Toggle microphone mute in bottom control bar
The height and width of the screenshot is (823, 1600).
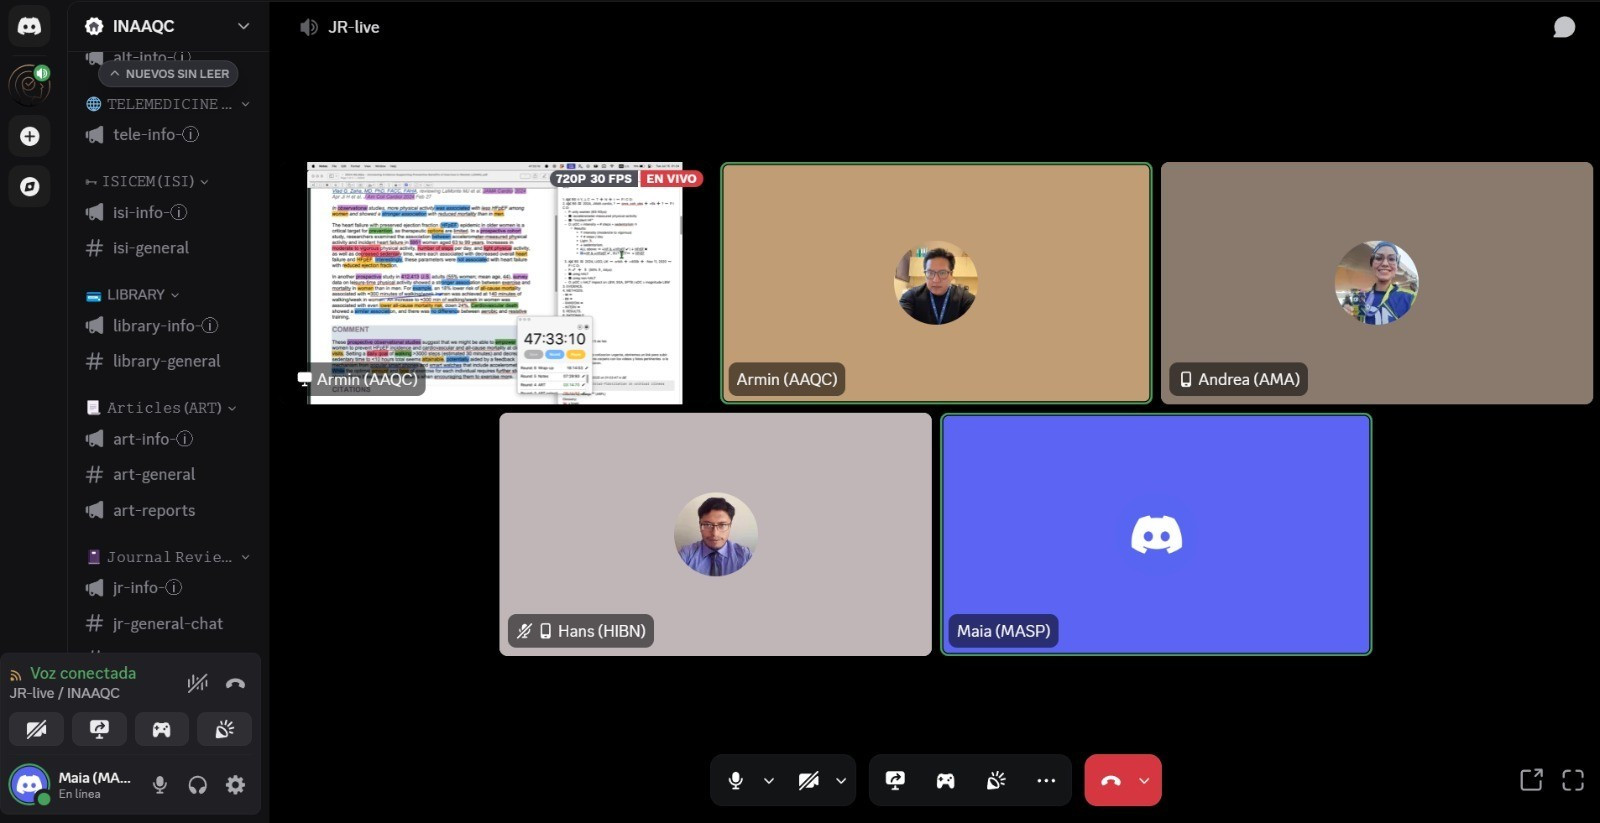[736, 781]
